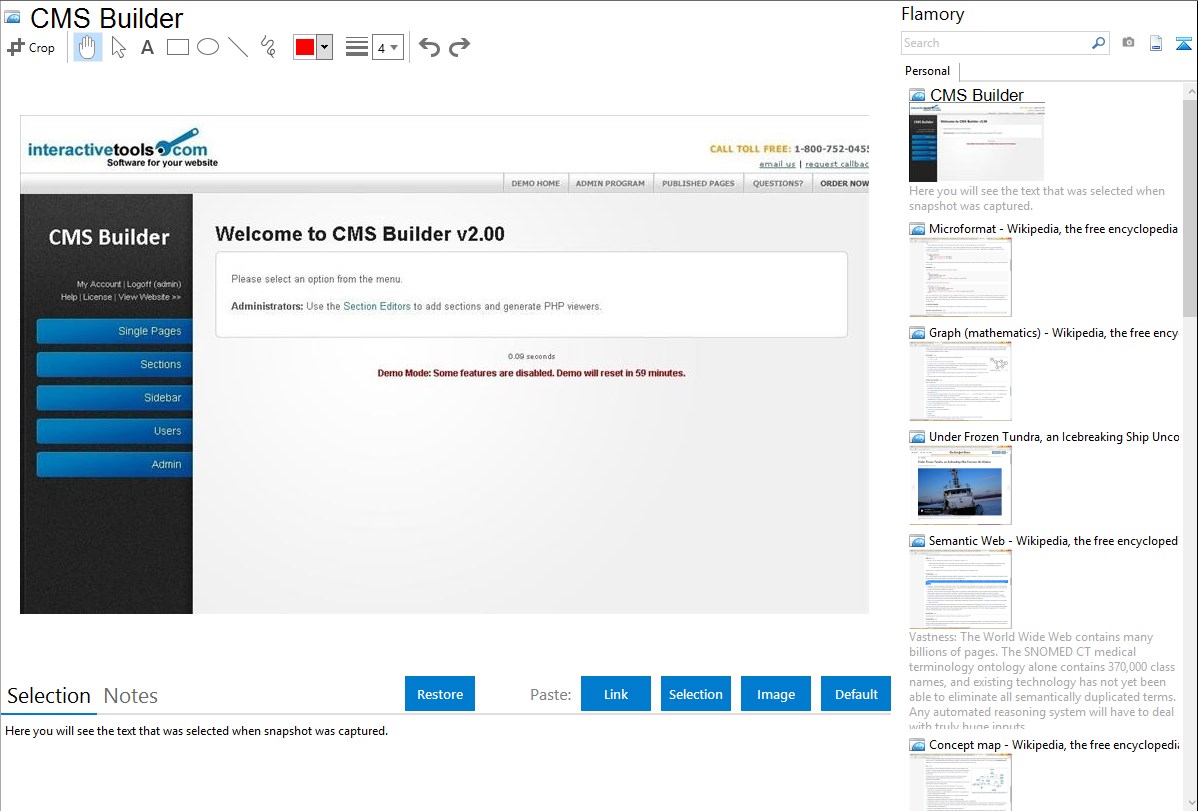Viewport: 1198px width, 811px height.
Task: Click the CMS Builder snapshot title in the list
Action: (x=976, y=96)
